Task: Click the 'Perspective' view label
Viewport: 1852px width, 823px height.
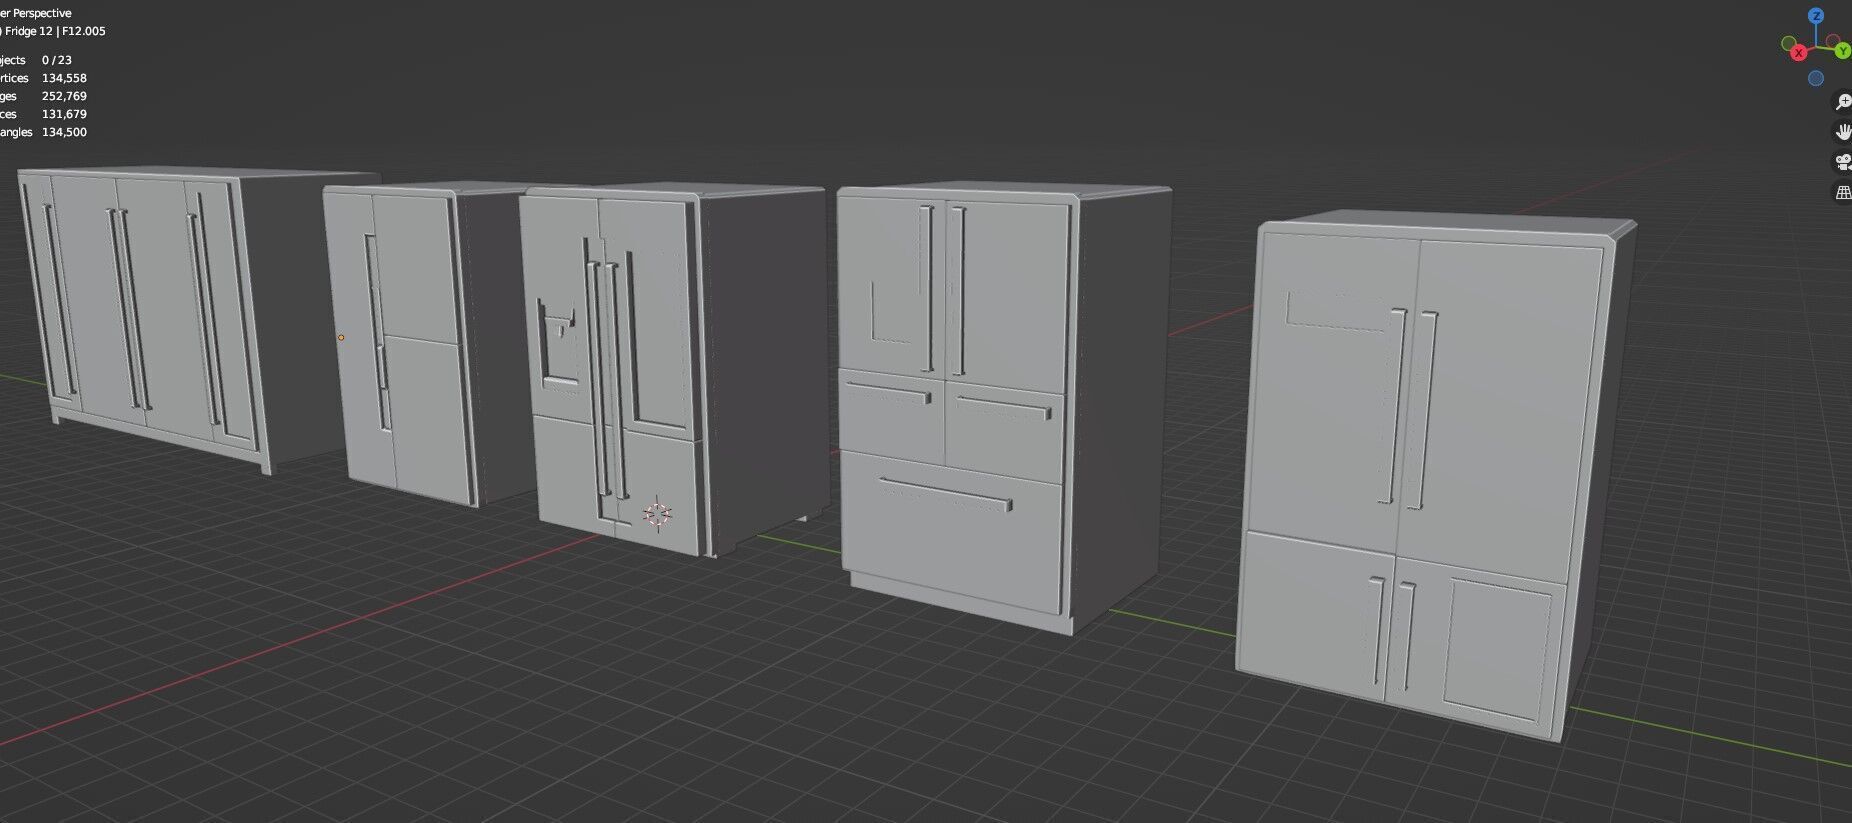Action: pos(42,13)
